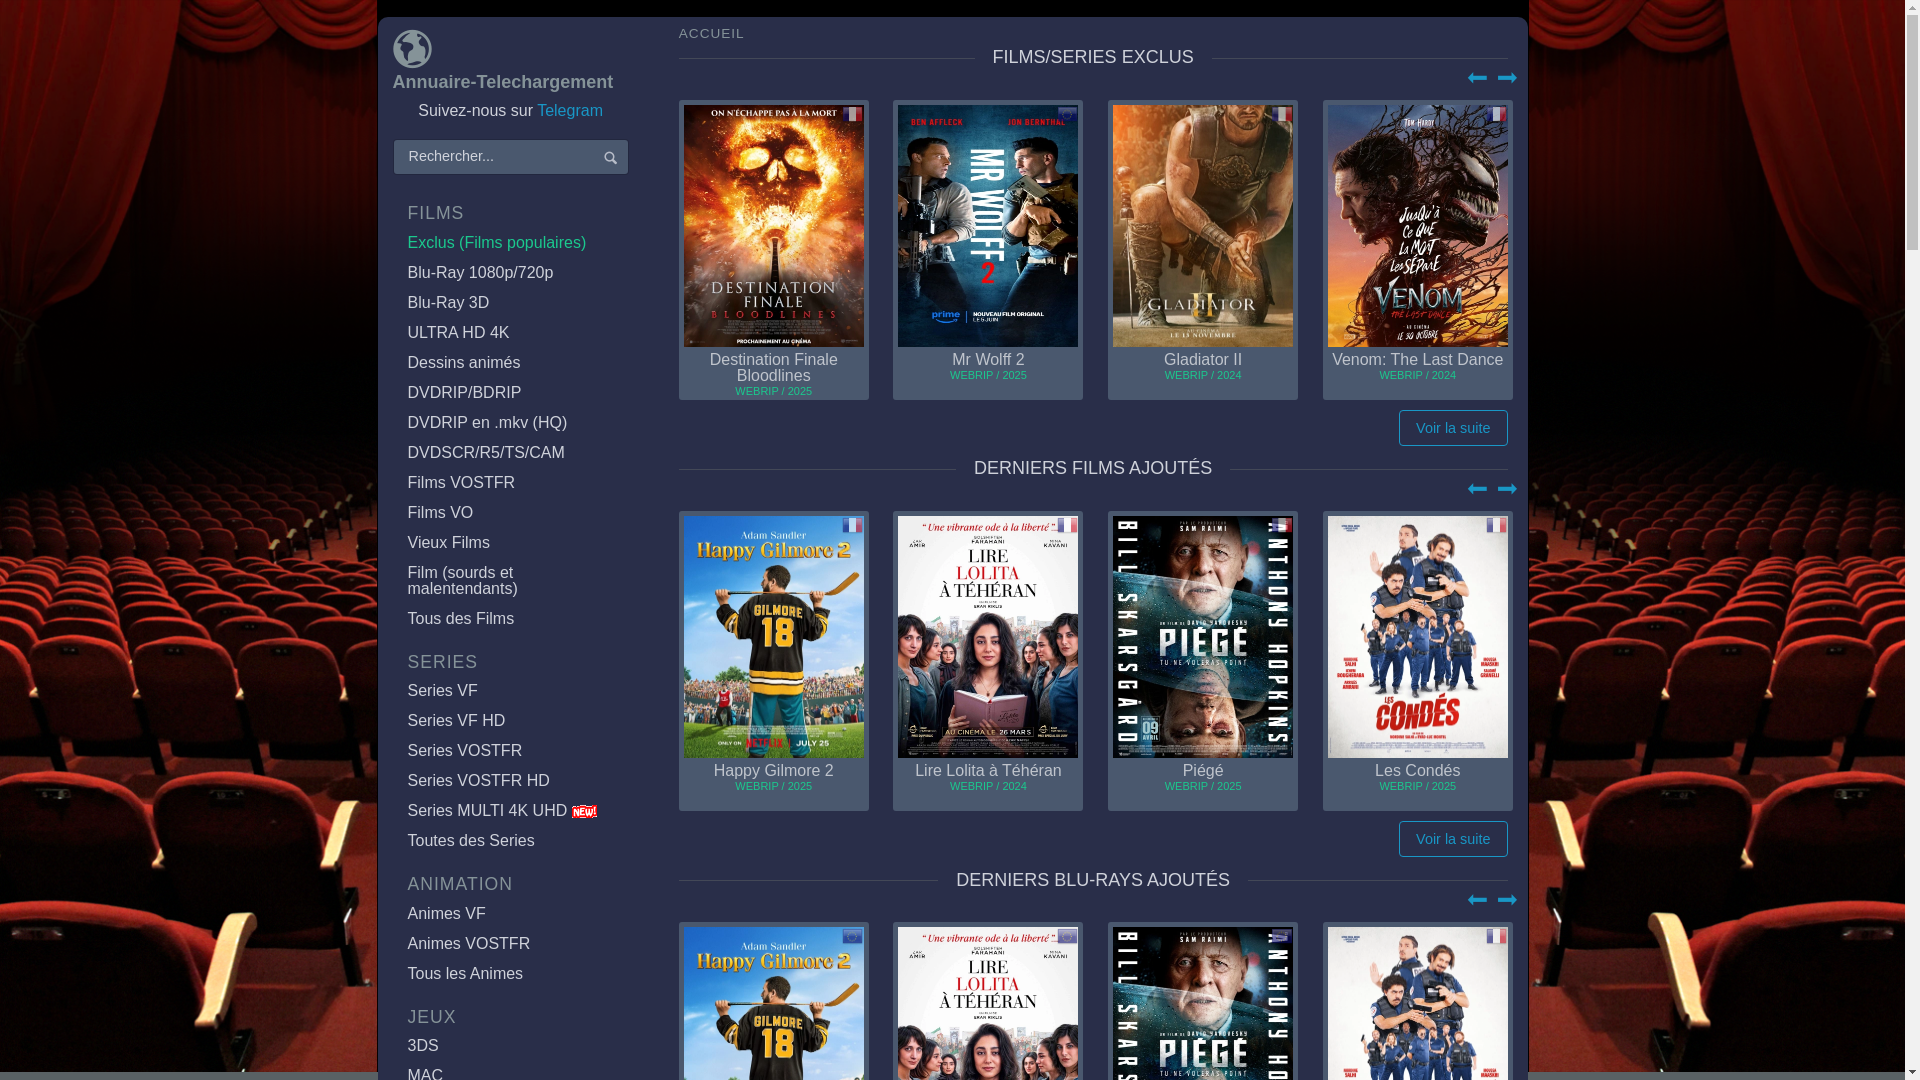Open Blu-Ray 3D category
1920x1080 pixels.
coord(448,303)
